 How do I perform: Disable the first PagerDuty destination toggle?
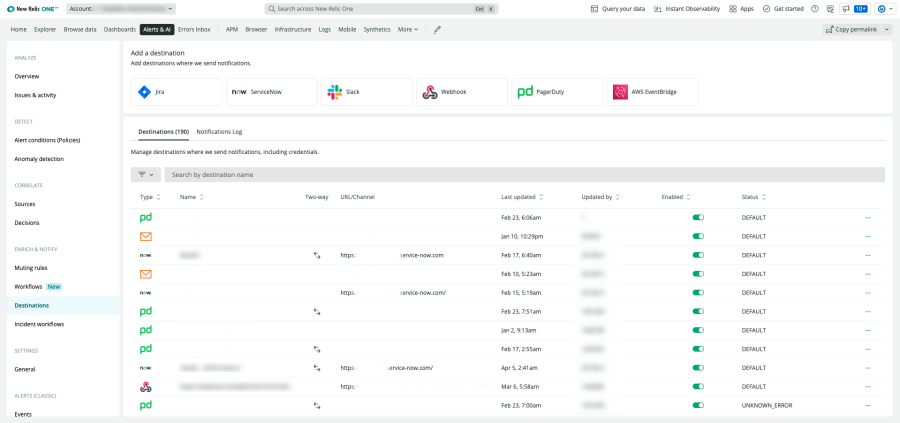pos(697,217)
